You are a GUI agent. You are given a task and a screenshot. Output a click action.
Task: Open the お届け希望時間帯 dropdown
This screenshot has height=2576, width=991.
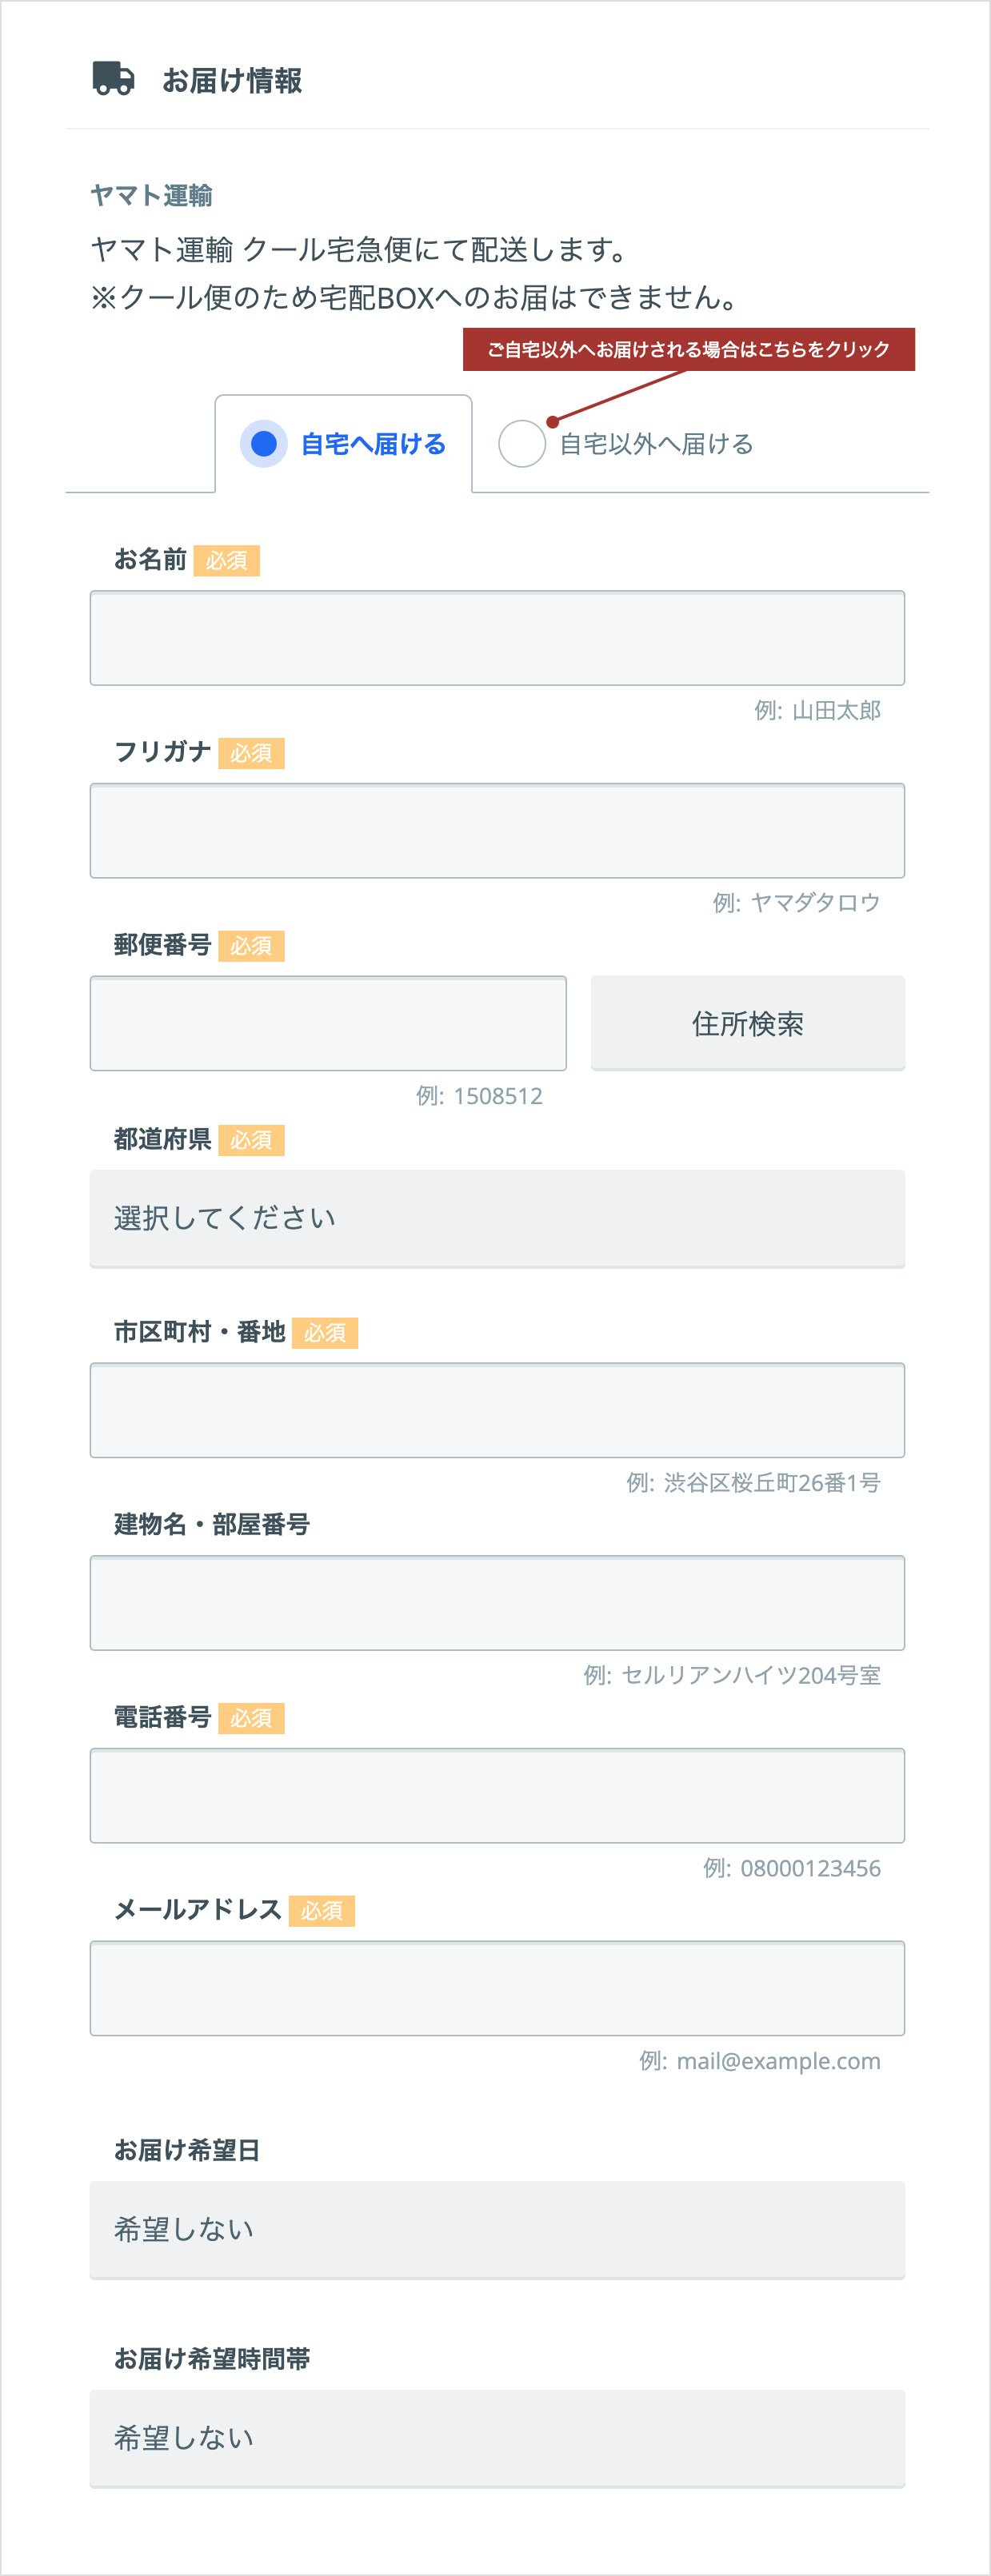(497, 2438)
